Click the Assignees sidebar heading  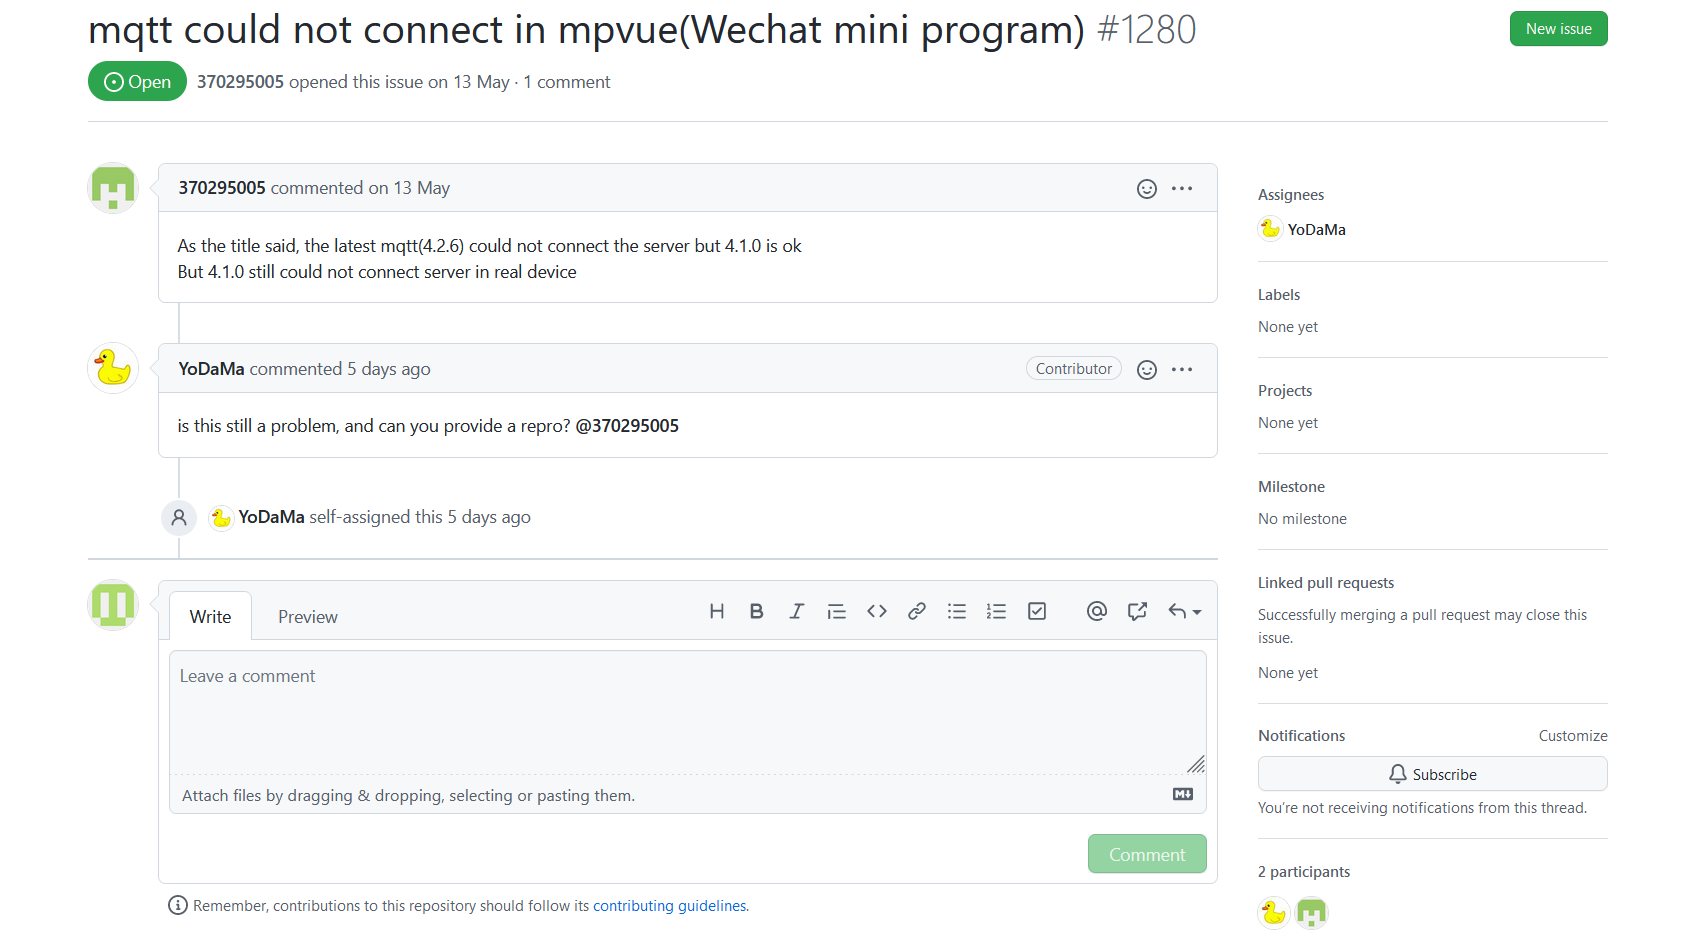[x=1291, y=195]
